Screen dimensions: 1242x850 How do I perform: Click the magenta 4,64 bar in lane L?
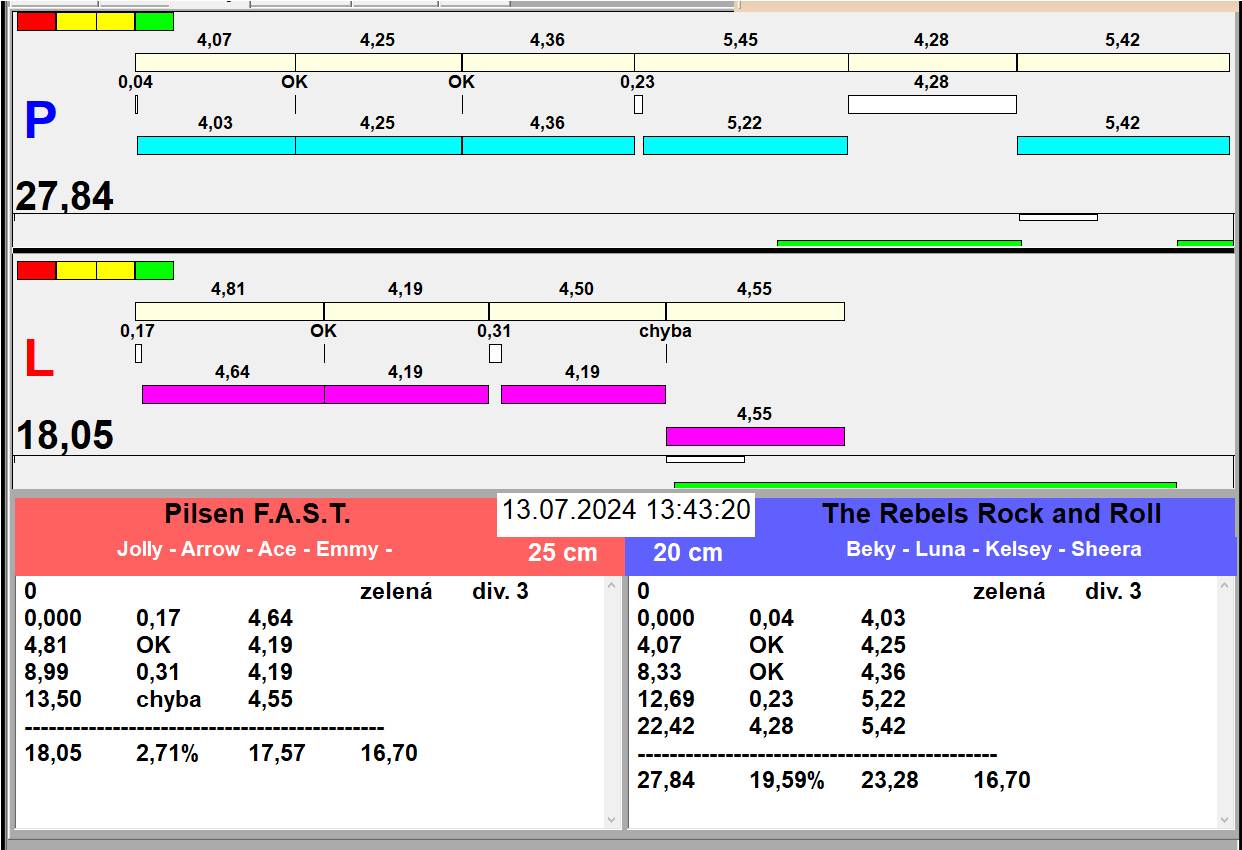tap(233, 394)
